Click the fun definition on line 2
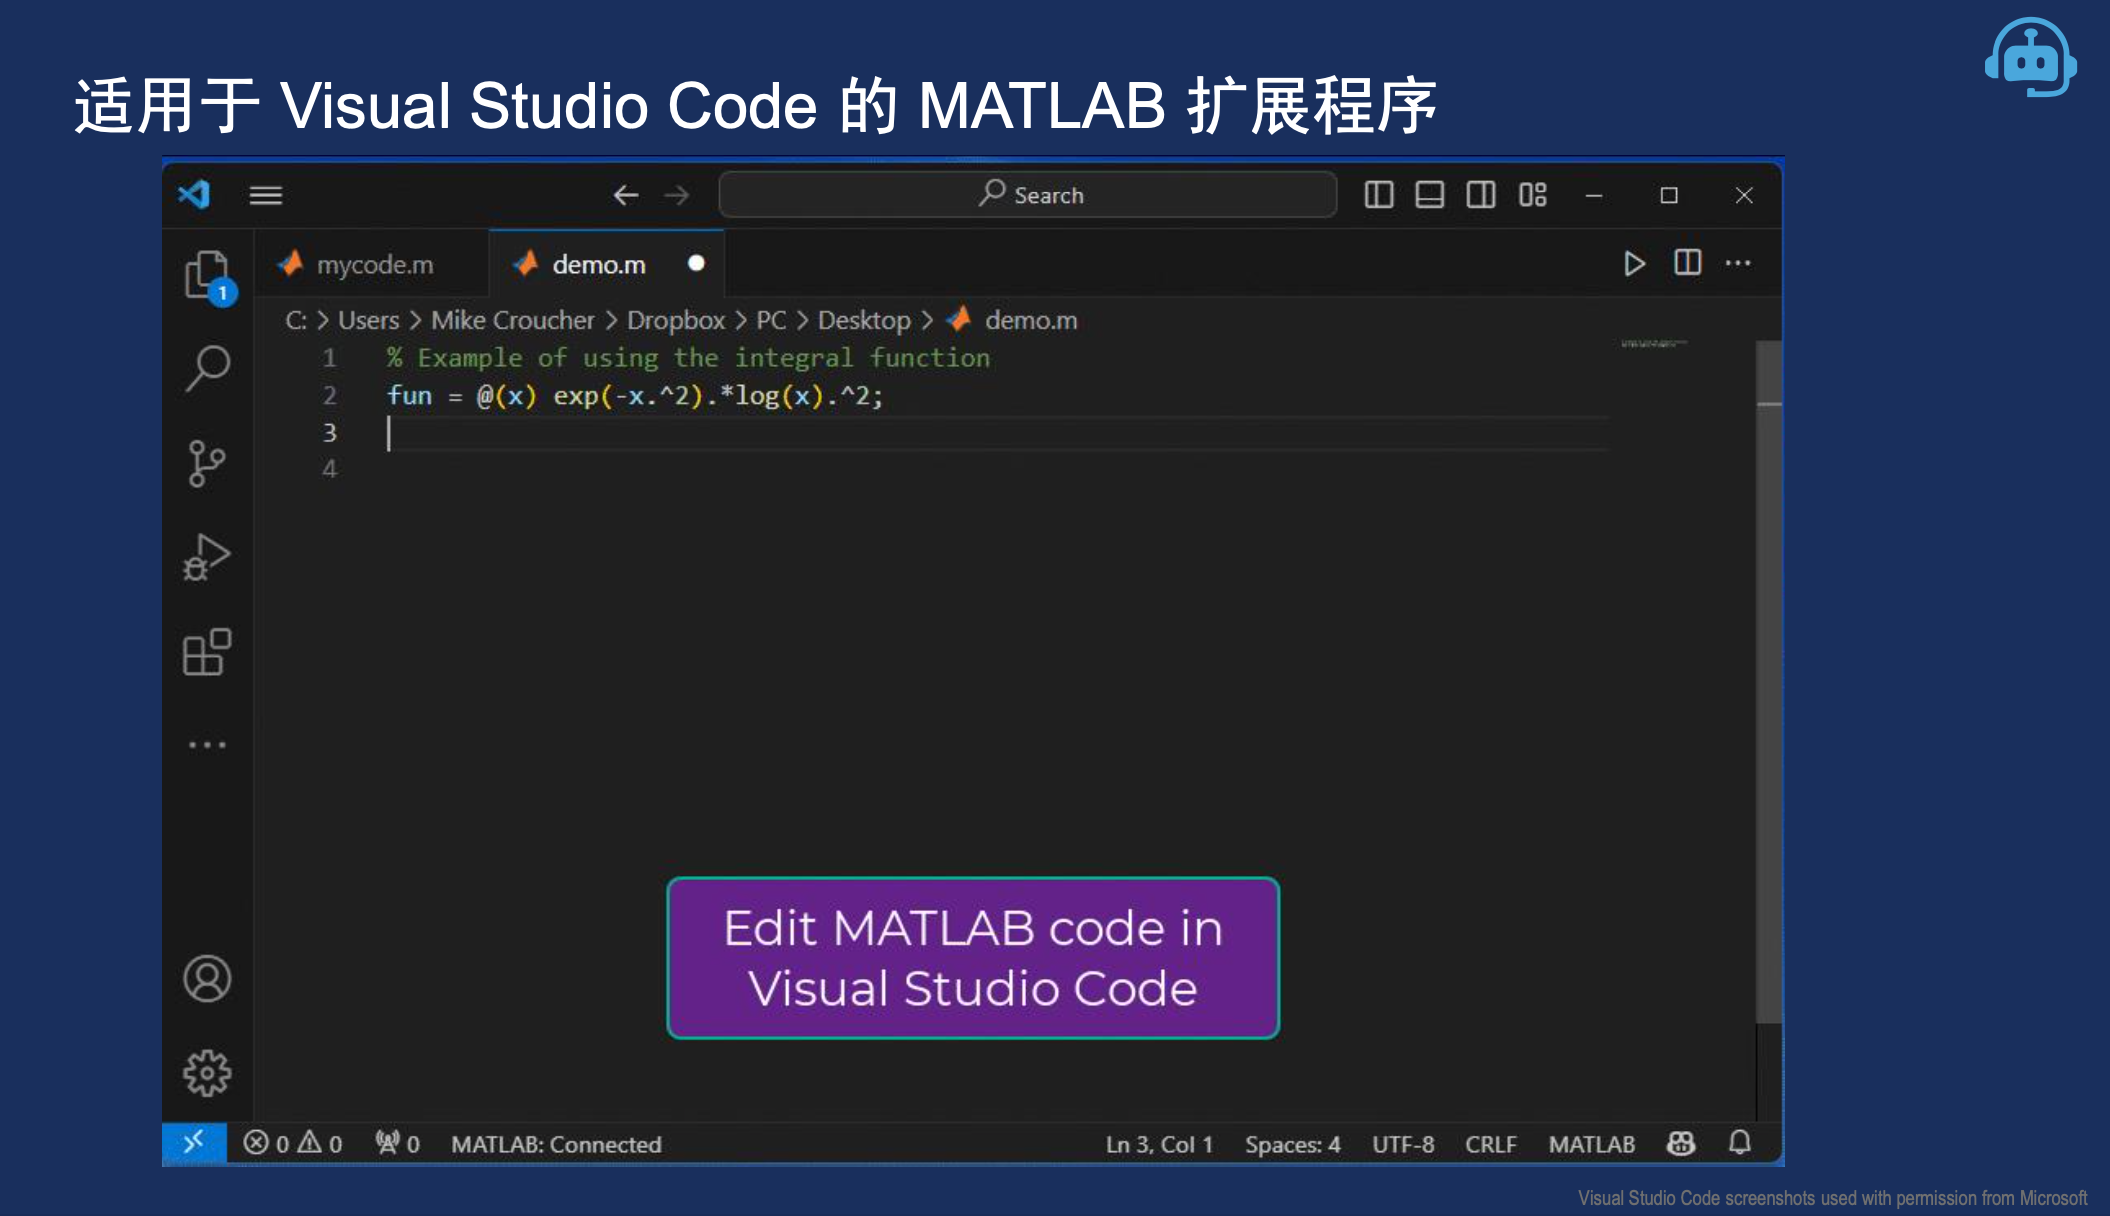The width and height of the screenshot is (2110, 1216). point(635,396)
